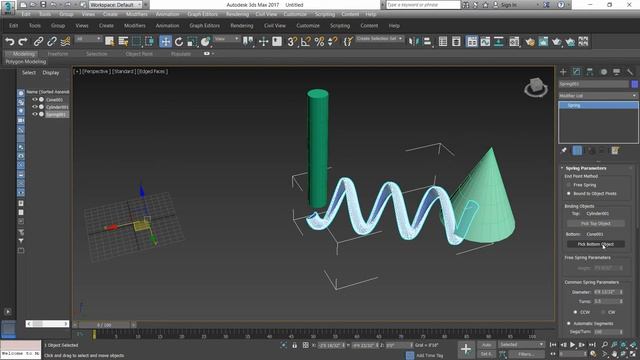Click the ViewCube in the viewport

[536, 87]
